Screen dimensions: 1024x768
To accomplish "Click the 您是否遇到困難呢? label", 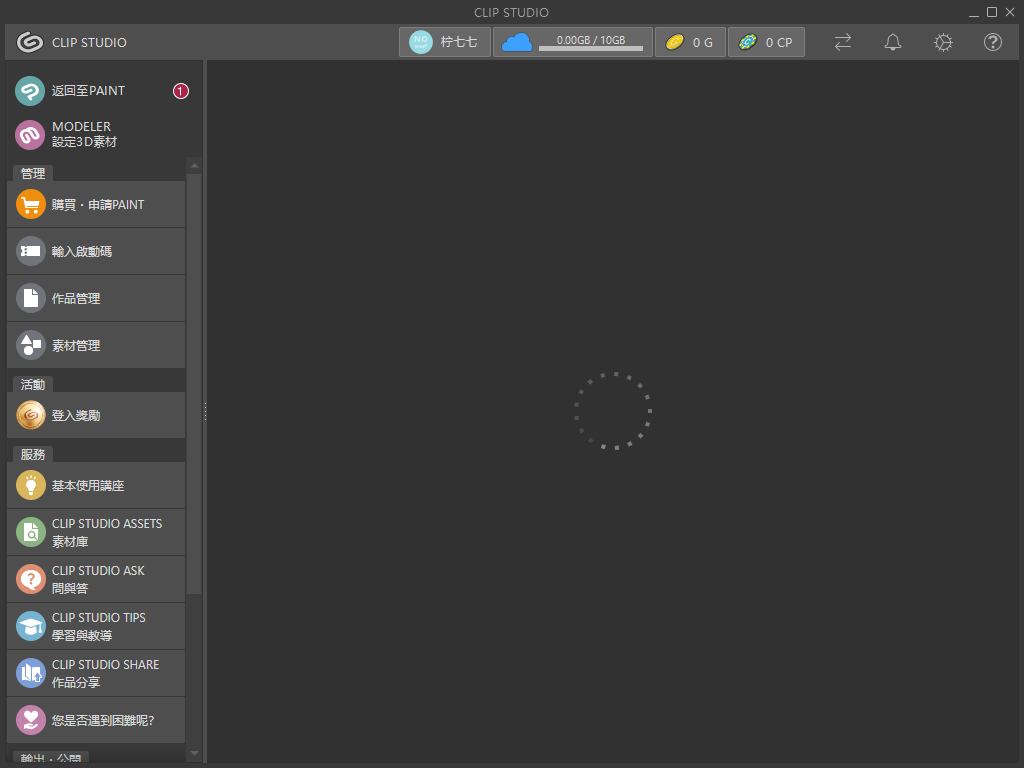I will 103,720.
